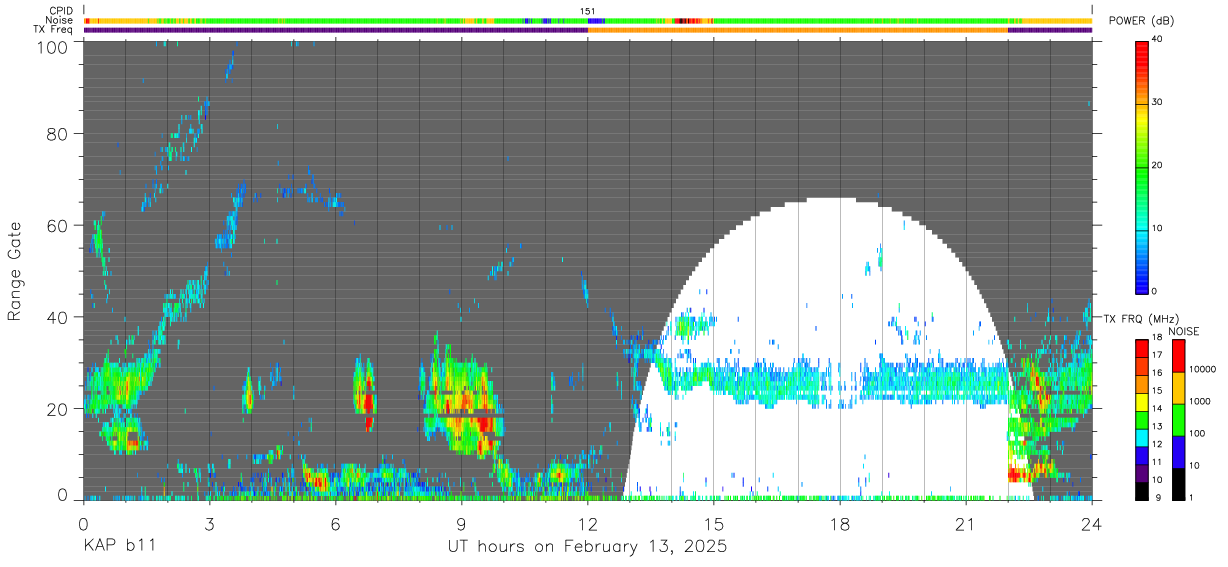Pick the red swatch in noise legend
Image resolution: width=1228 pixels, height=567 pixels.
pyautogui.click(x=1178, y=355)
